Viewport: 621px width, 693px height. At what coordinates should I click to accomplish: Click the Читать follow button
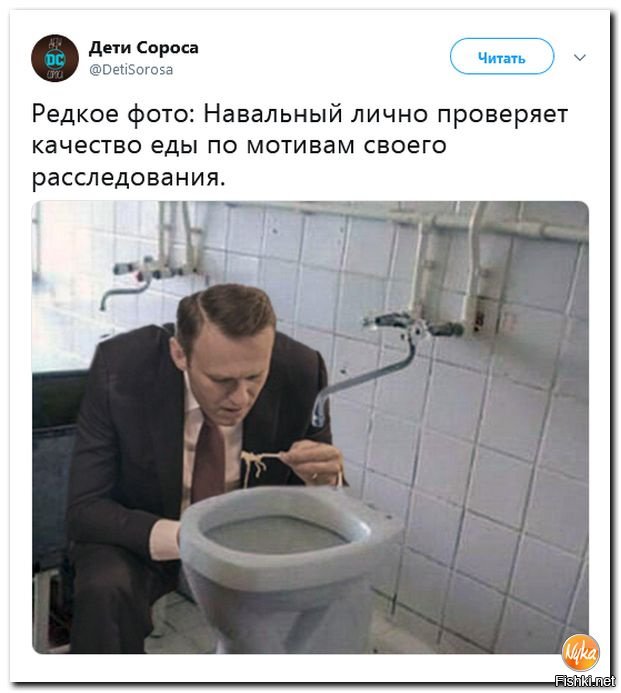[x=502, y=57]
